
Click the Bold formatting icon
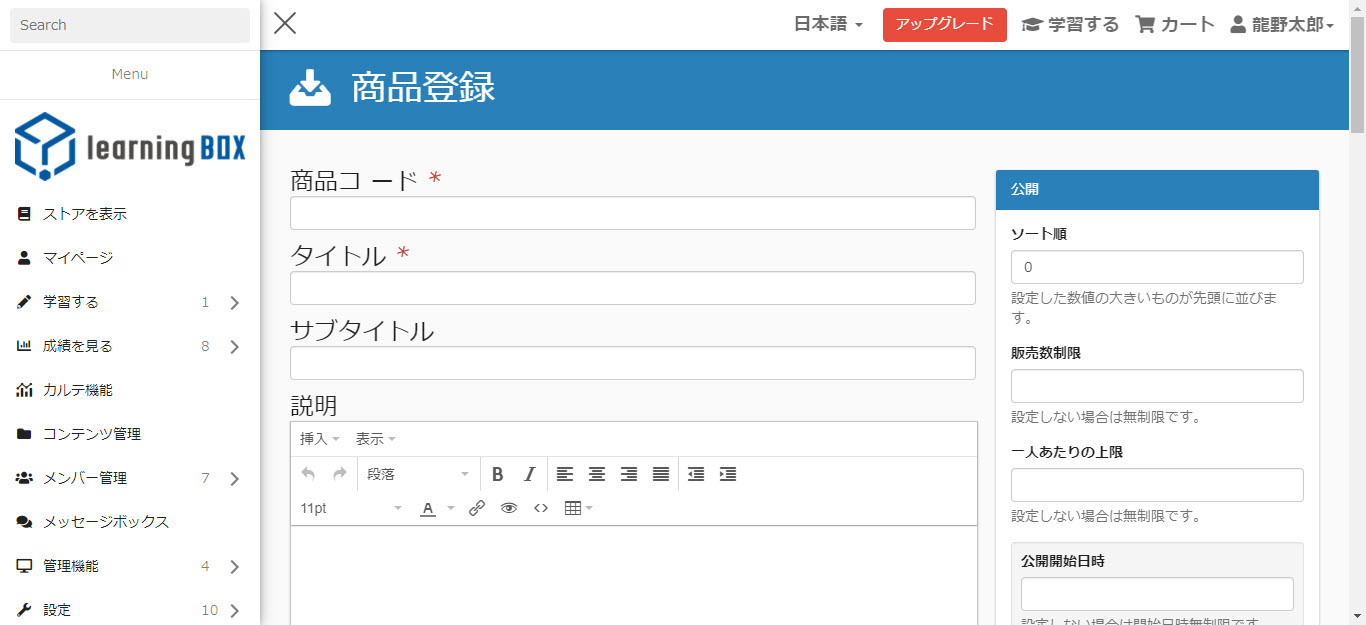coord(497,474)
